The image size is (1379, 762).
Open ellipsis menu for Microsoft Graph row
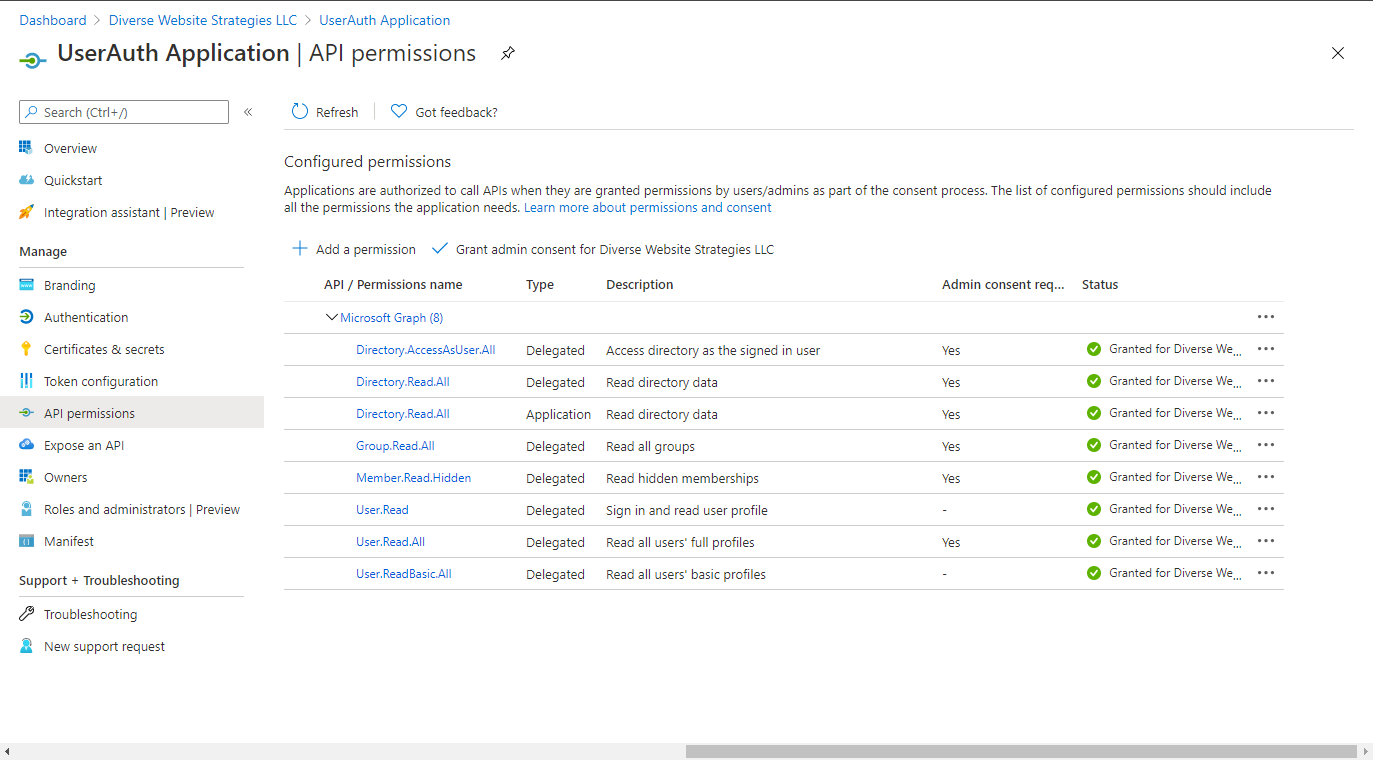click(x=1266, y=317)
